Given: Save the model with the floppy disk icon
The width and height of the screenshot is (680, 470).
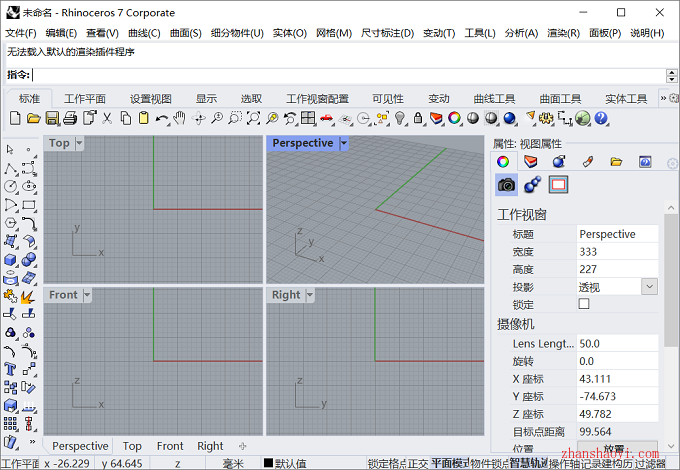Looking at the screenshot, I should (x=52, y=118).
